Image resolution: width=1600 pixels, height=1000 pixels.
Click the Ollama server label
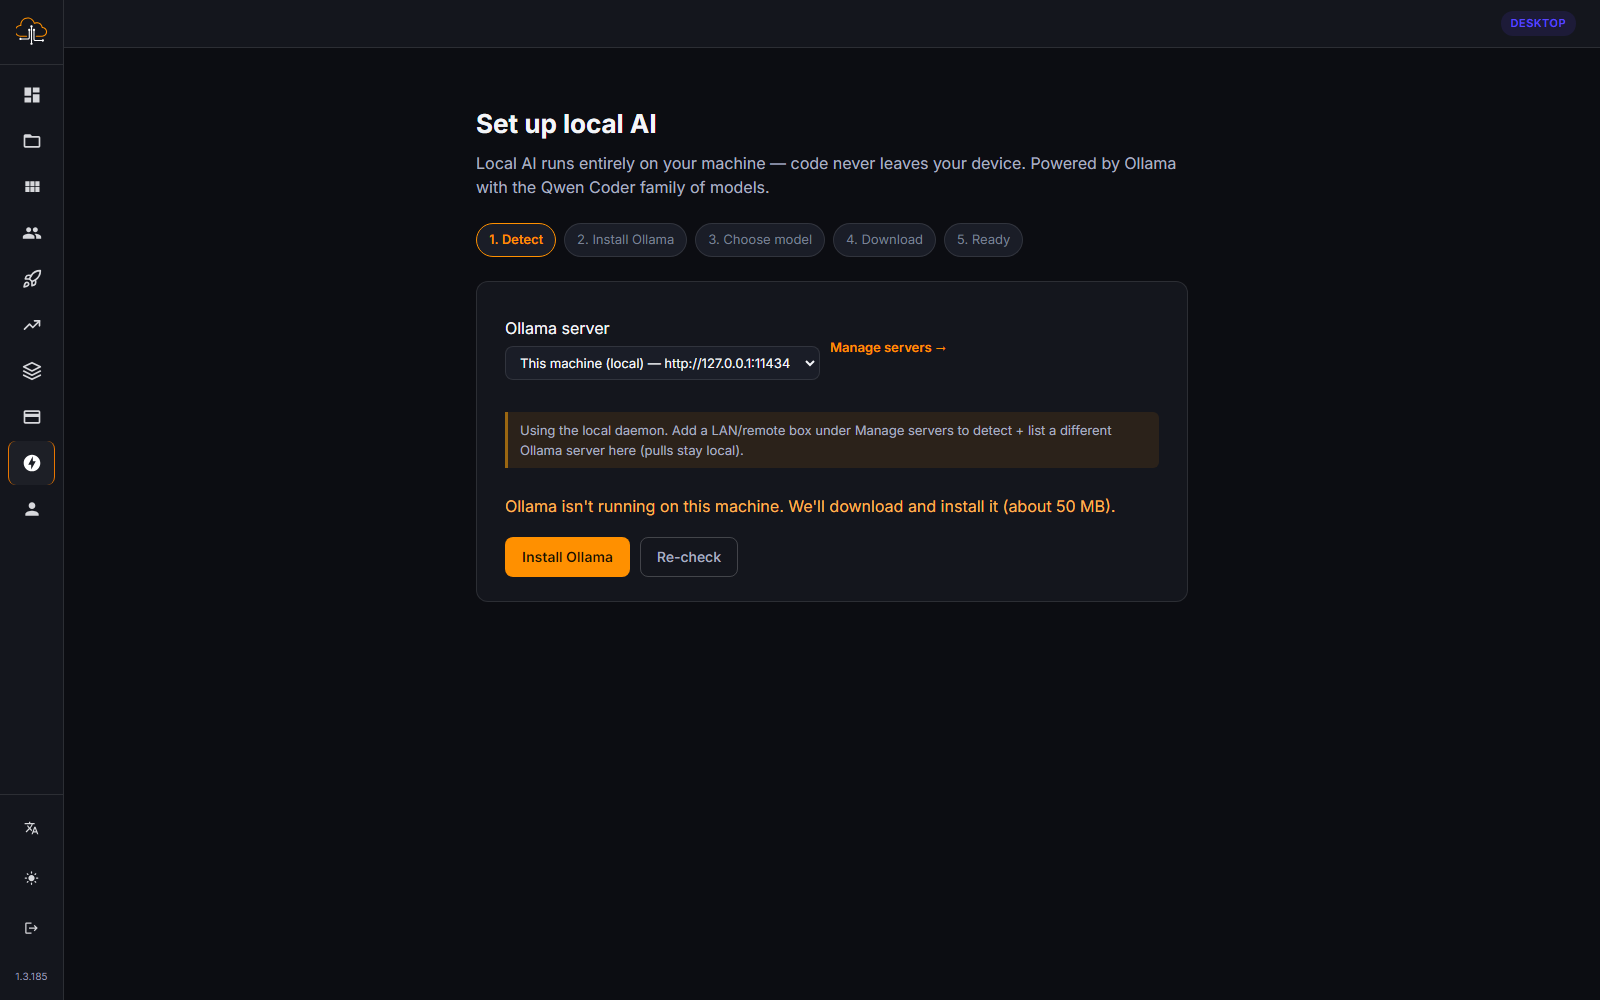pos(557,328)
